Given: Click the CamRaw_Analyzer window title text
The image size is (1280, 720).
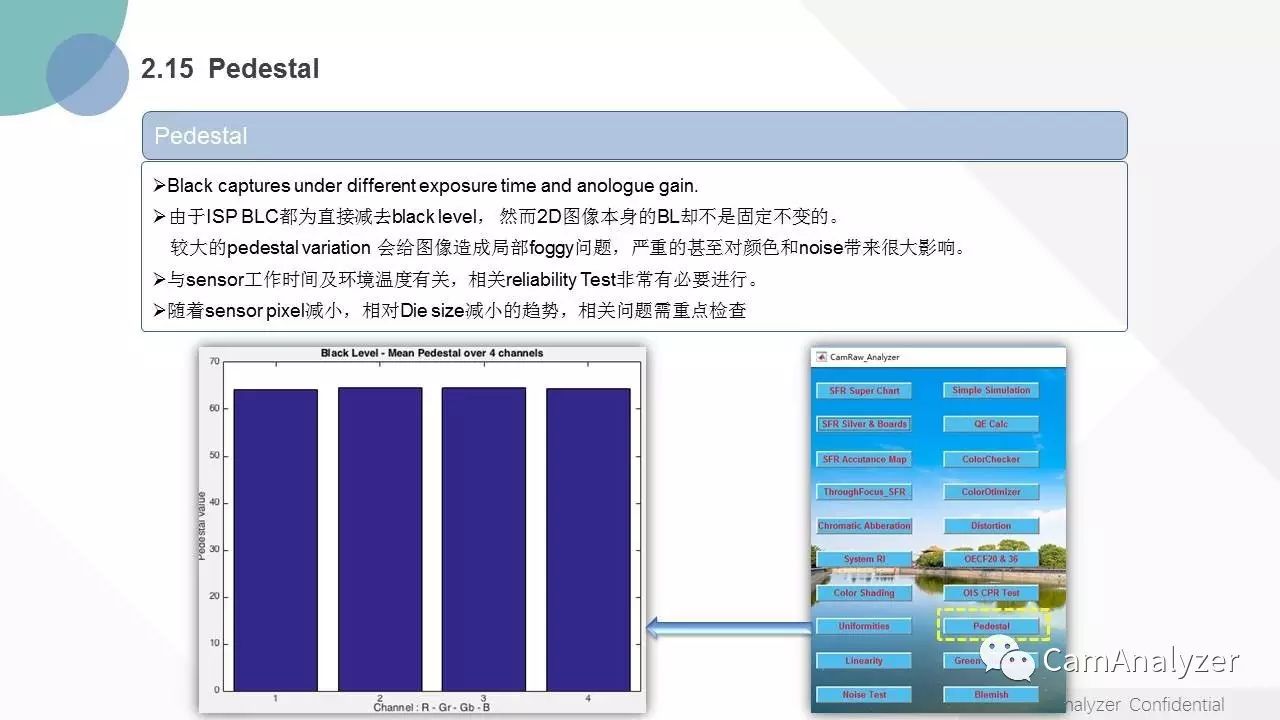Looking at the screenshot, I should [864, 357].
